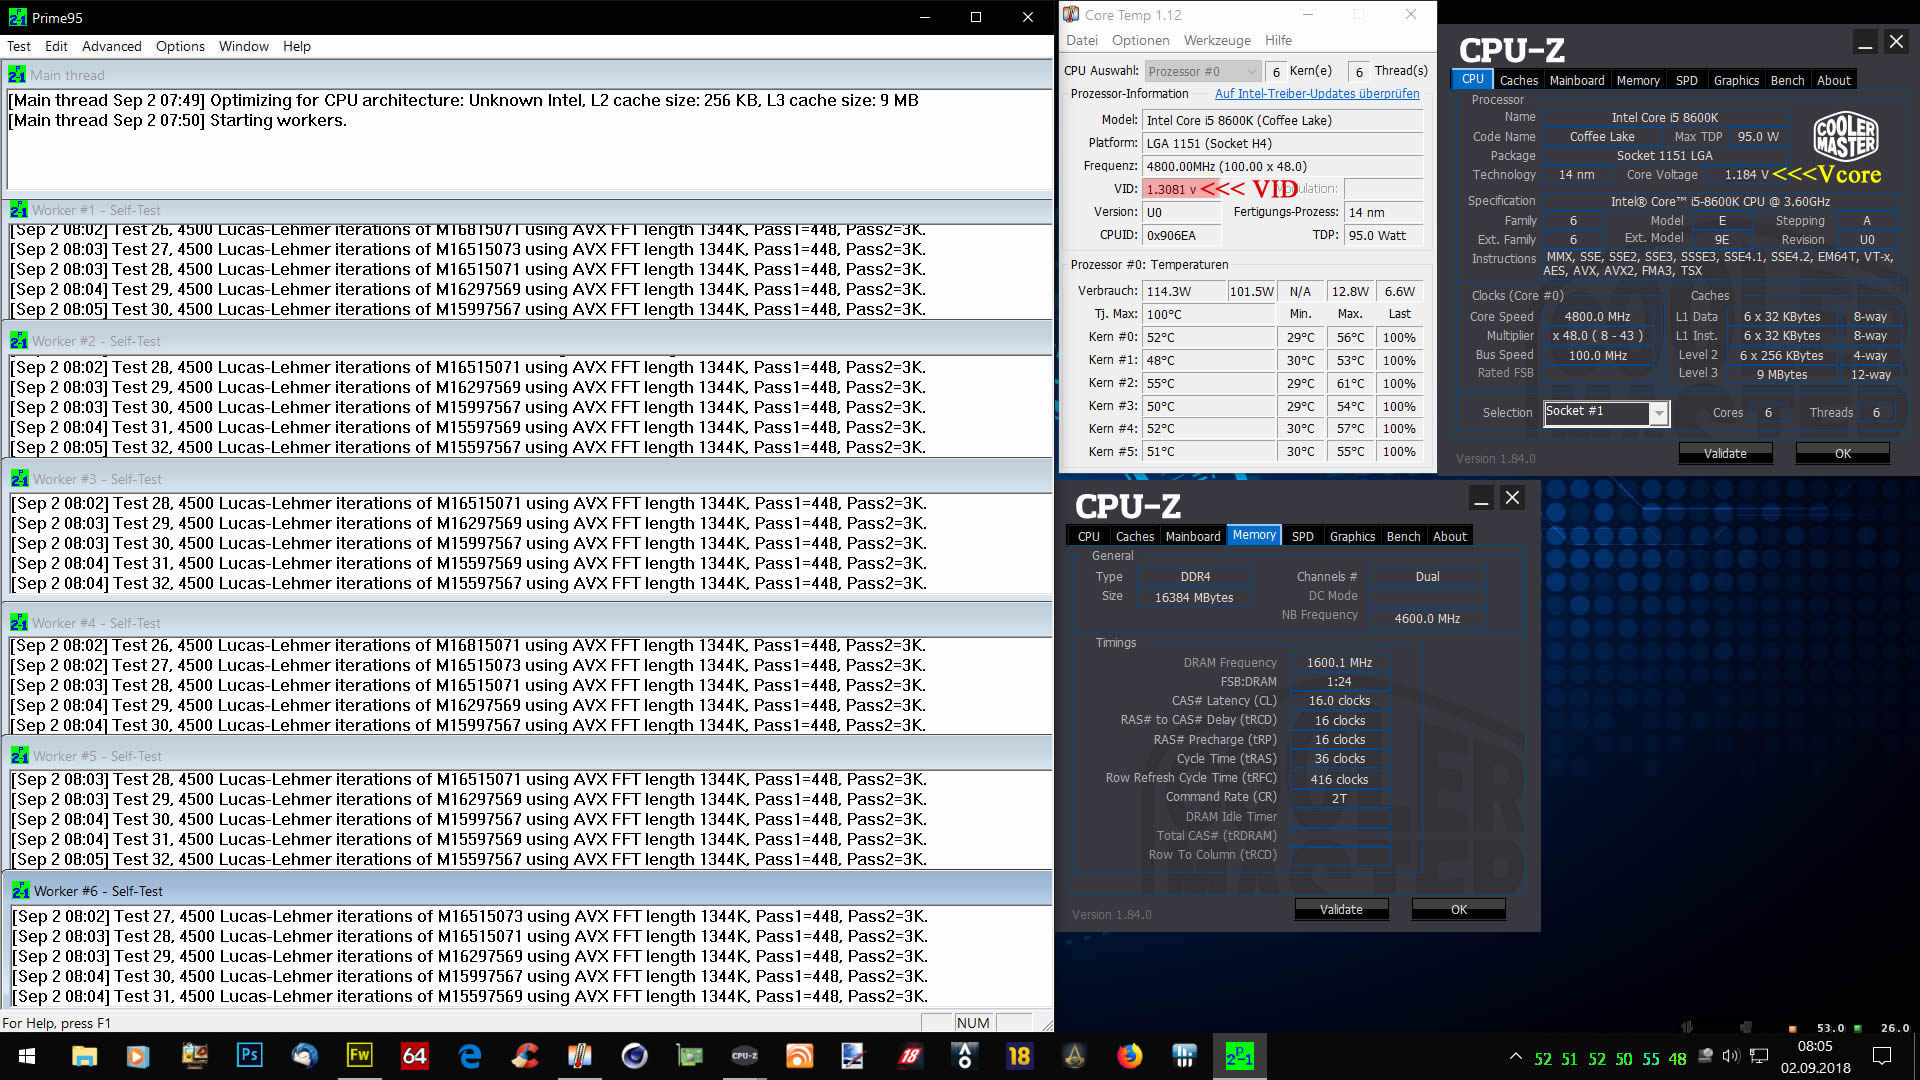Open the Advanced menu in Prime95

tap(111, 46)
